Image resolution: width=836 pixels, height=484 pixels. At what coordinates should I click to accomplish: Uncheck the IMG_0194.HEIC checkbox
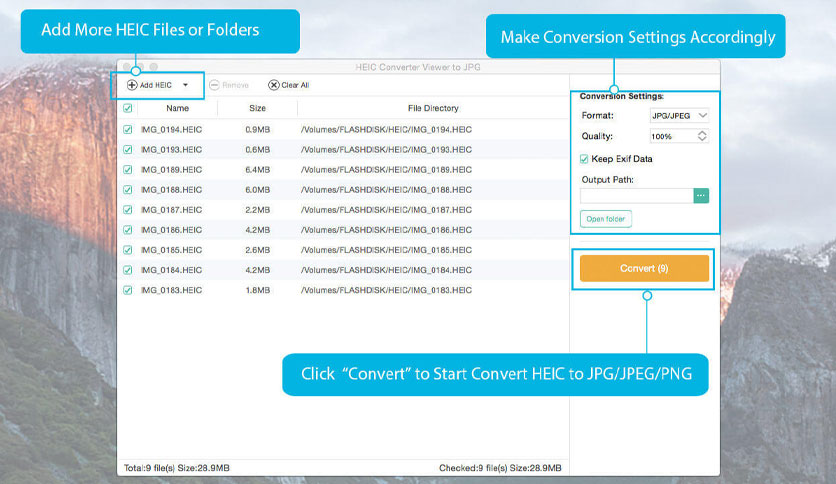[x=128, y=130]
